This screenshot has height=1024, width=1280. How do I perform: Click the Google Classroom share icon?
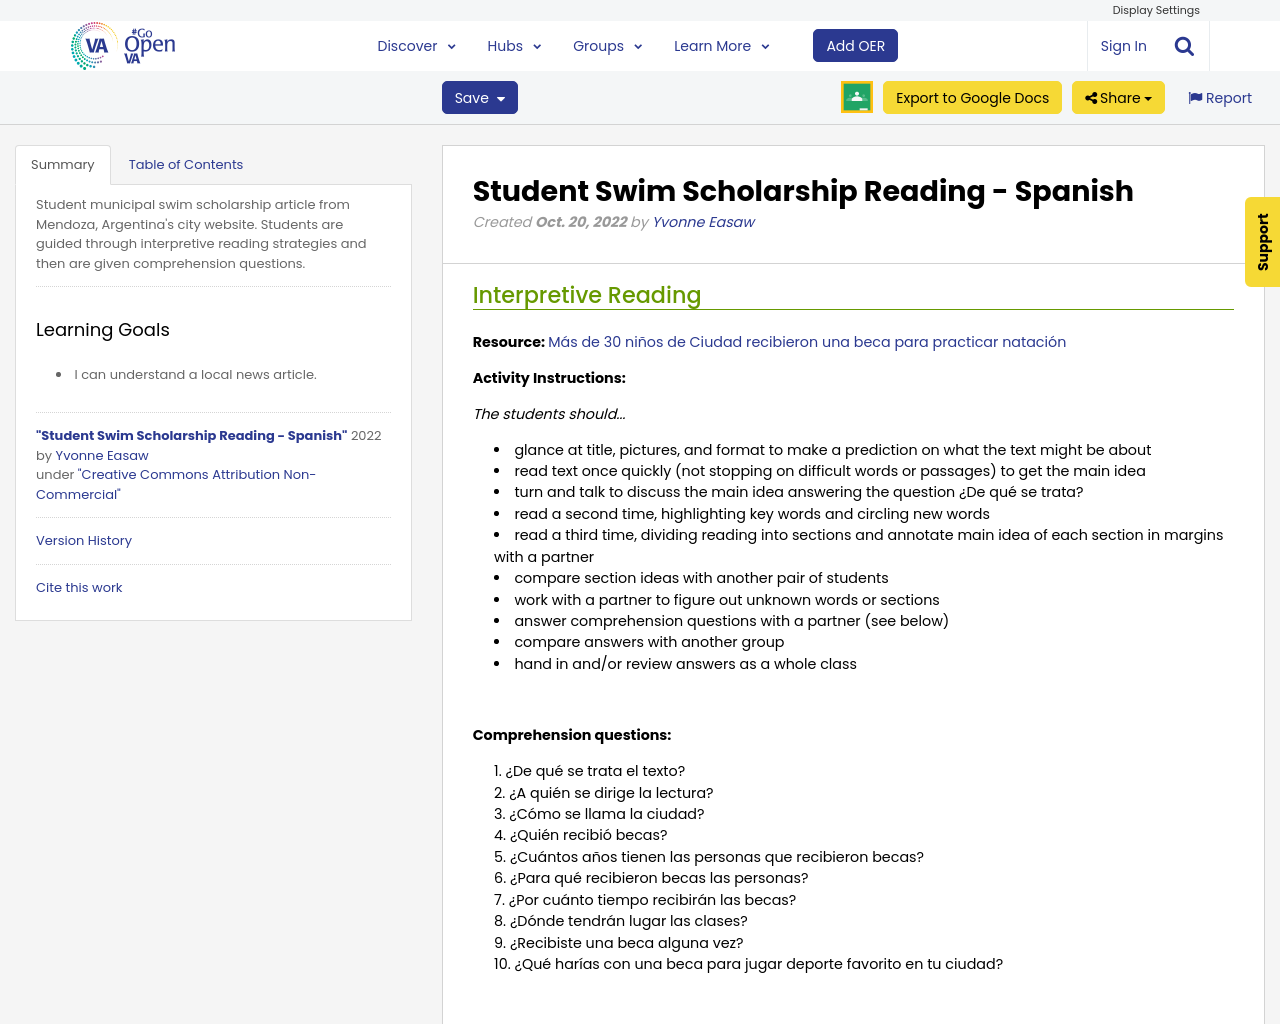856,96
